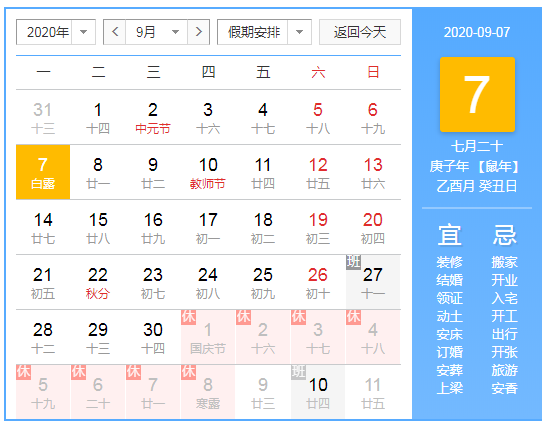Select September 19 初三
Viewport: 547px width, 425px height.
click(318, 227)
